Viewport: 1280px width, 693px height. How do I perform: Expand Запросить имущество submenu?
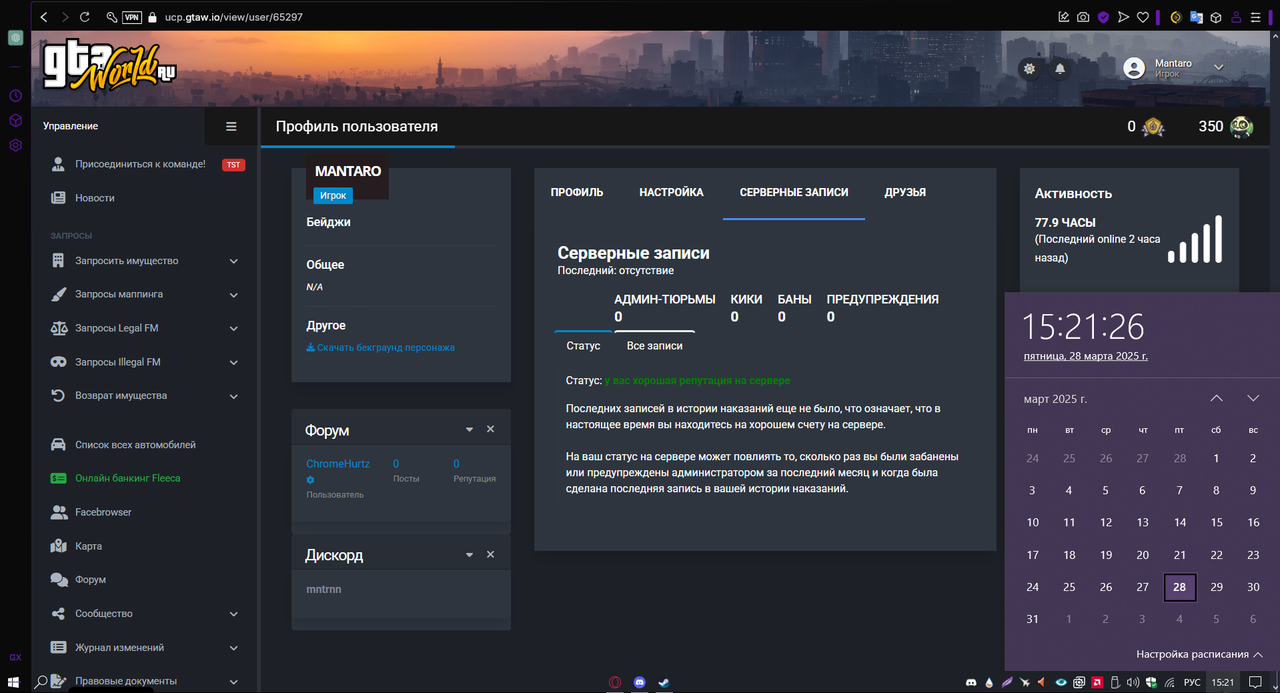[x=233, y=261]
